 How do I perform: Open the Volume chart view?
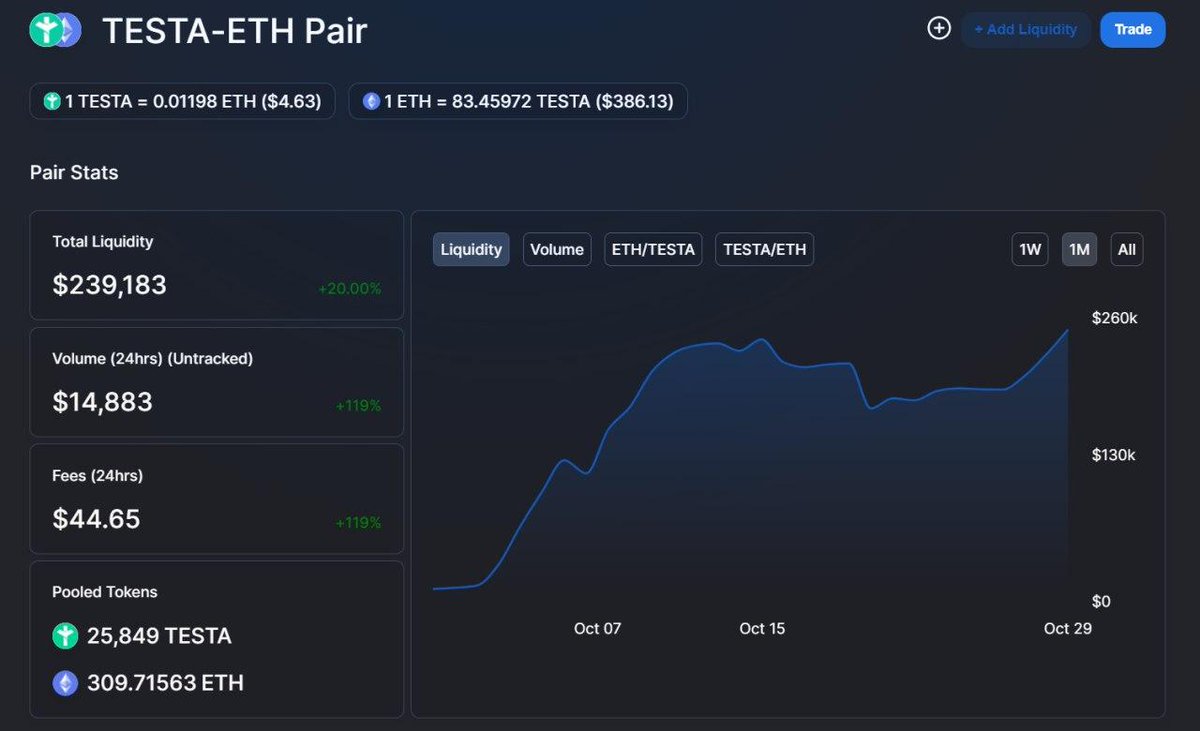coord(557,249)
